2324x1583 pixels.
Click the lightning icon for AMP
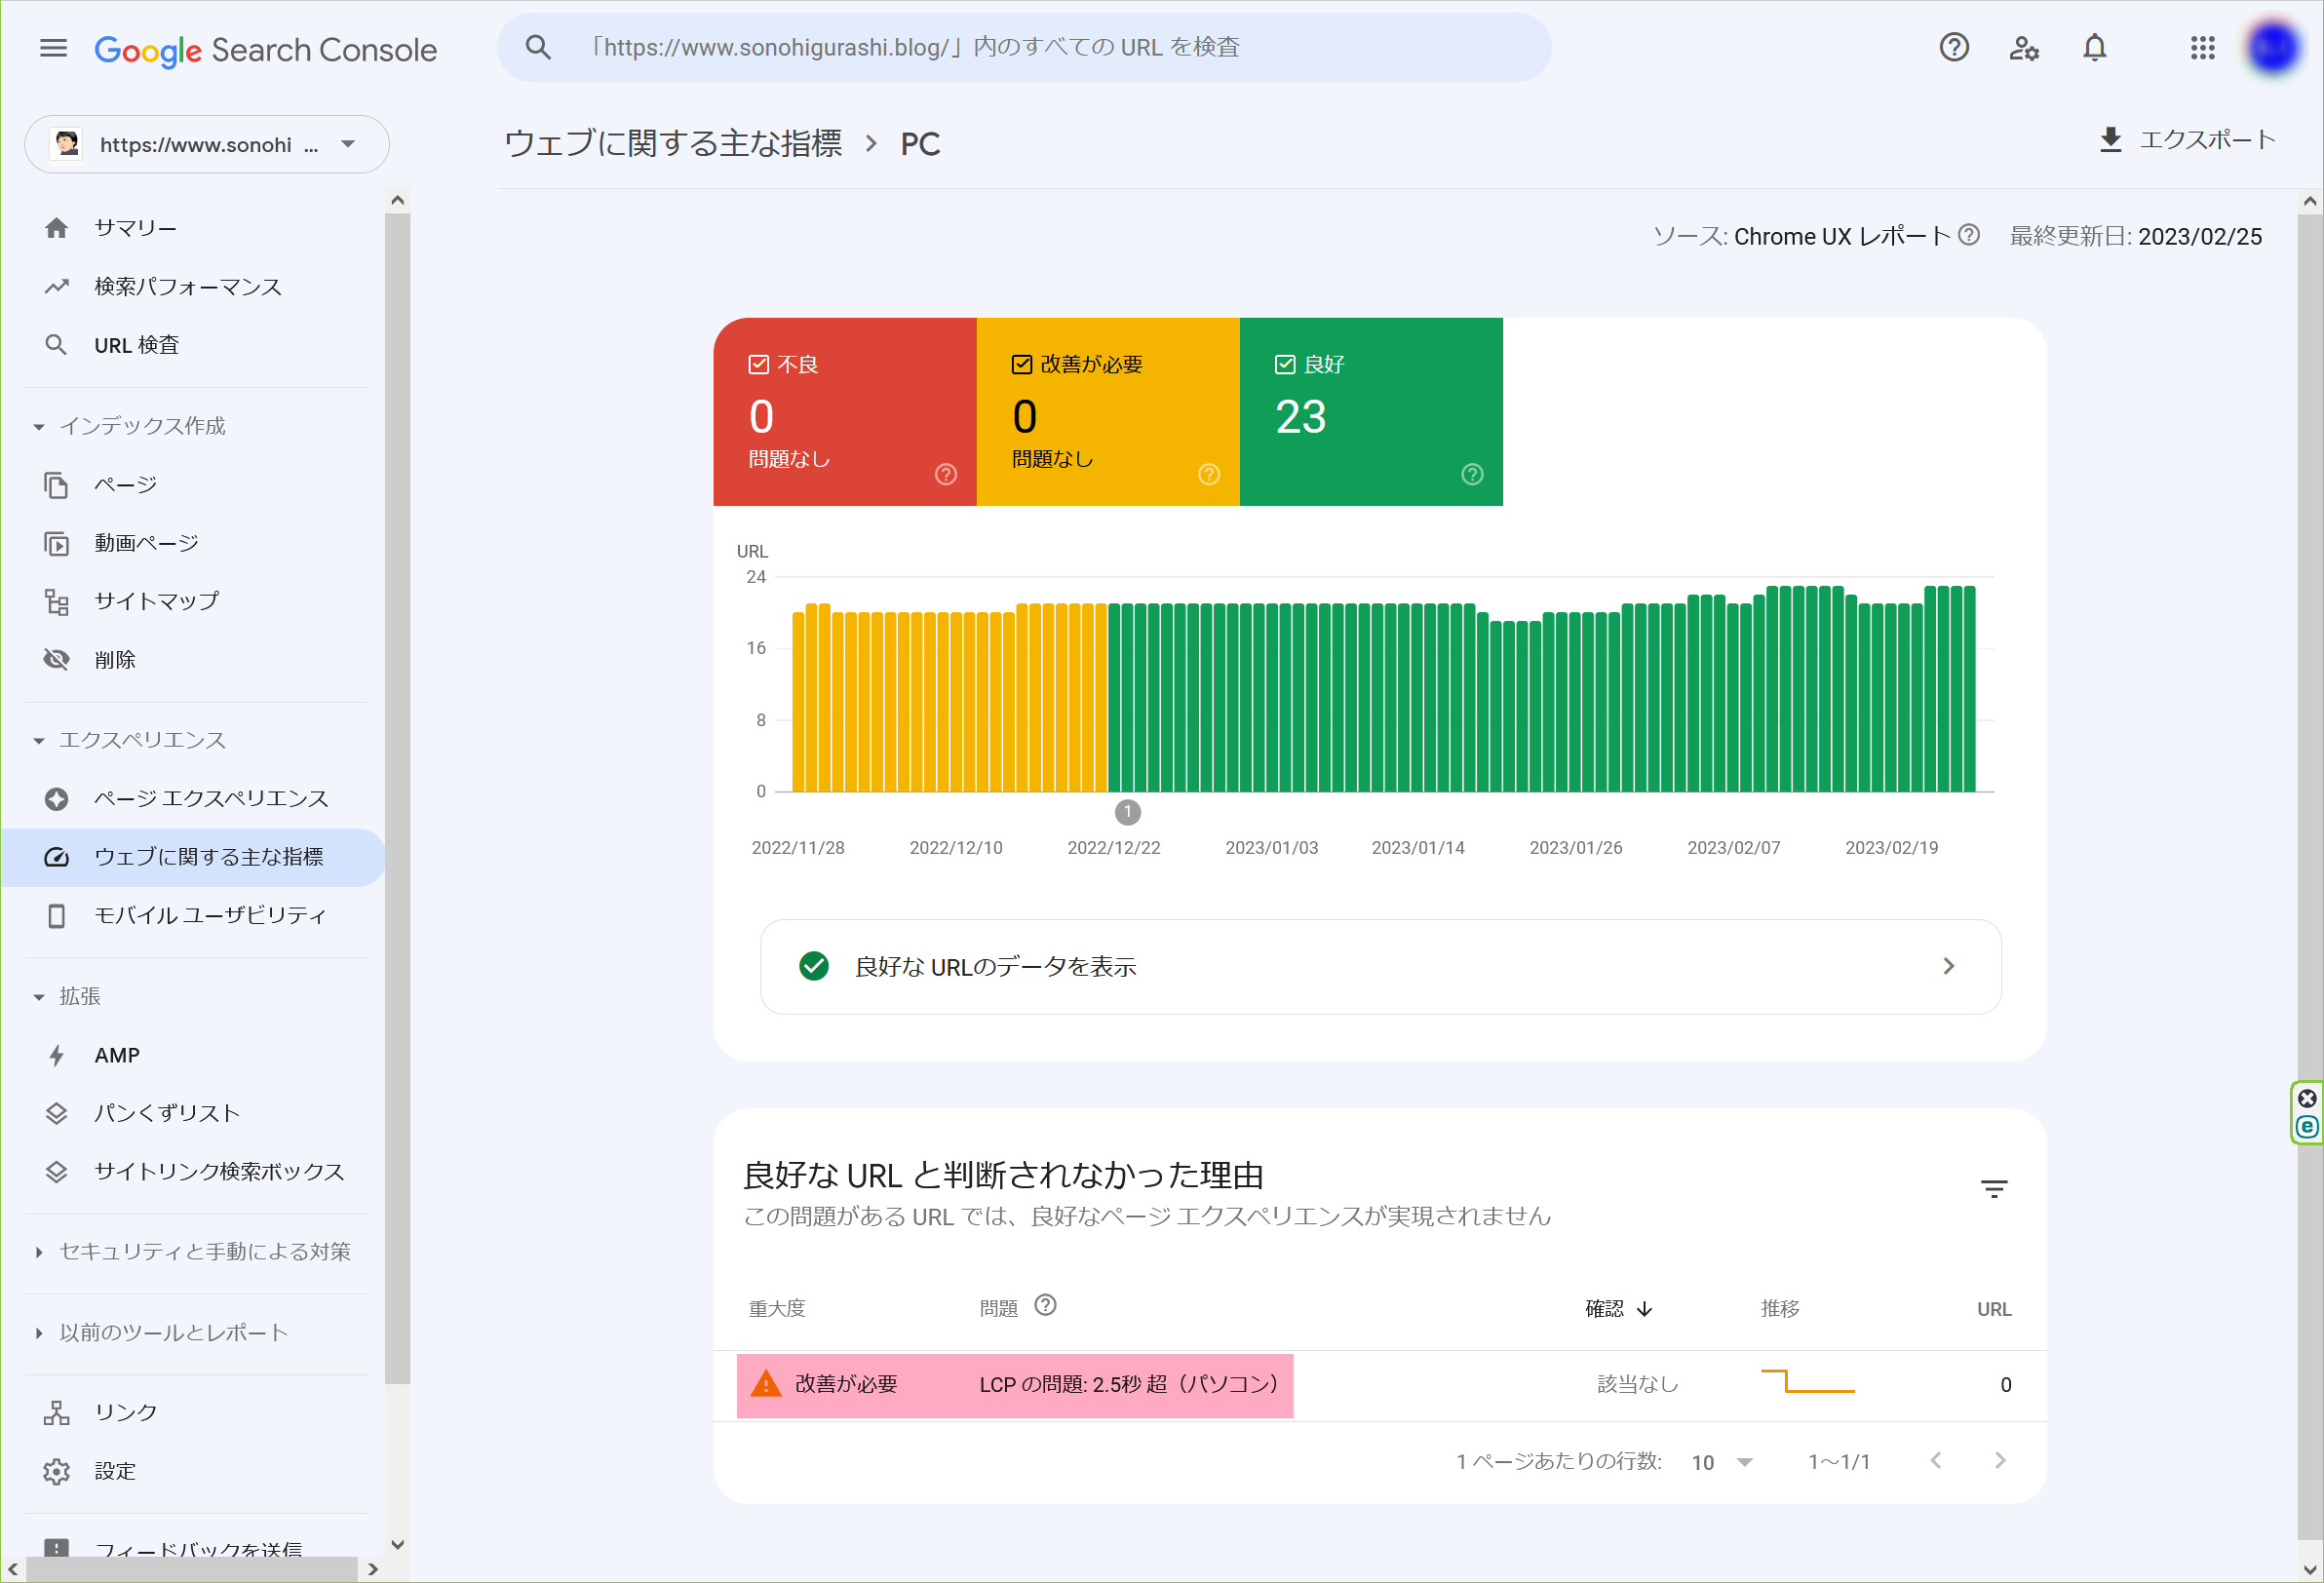tap(56, 1055)
